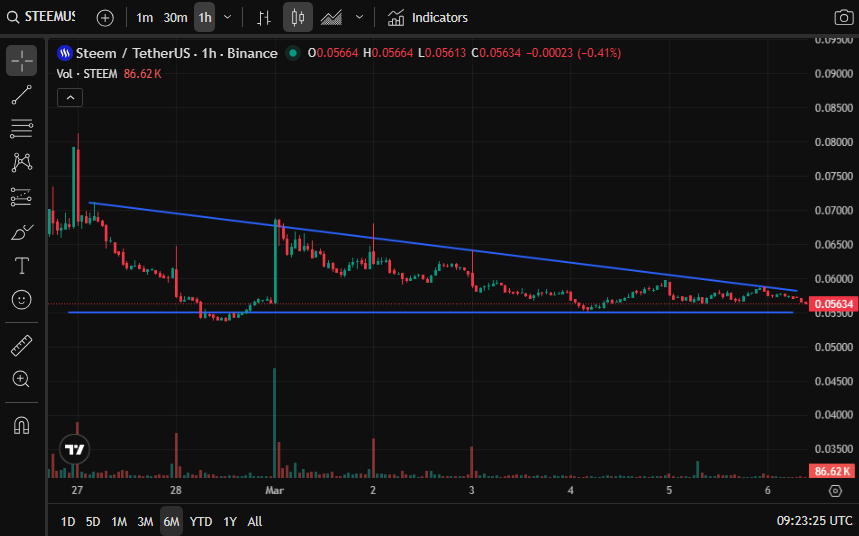Click the closing price C0.05634 value
This screenshot has width=859, height=536.
[496, 53]
